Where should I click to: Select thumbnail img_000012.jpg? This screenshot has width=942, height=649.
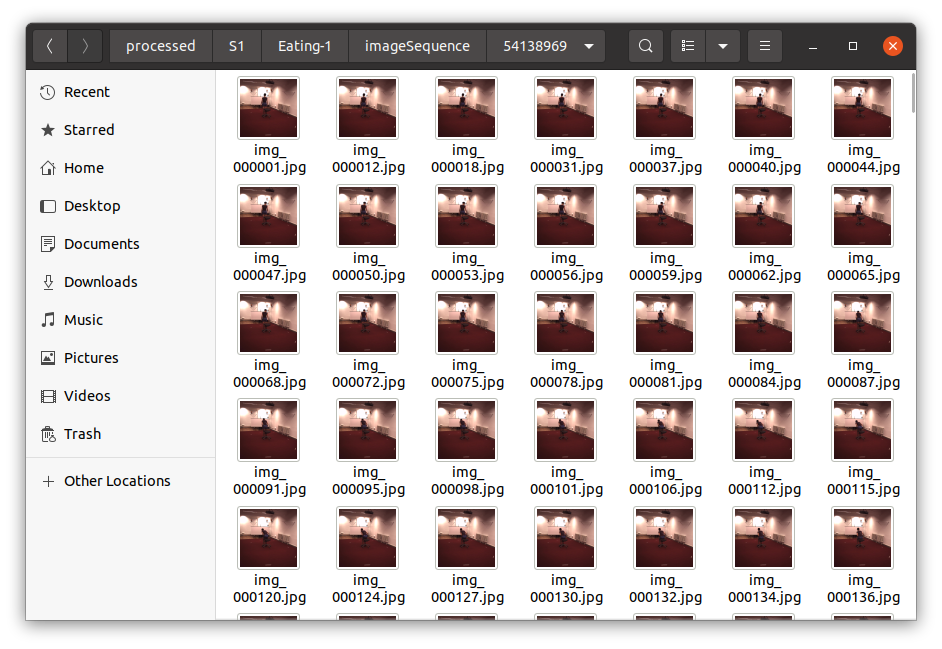click(x=368, y=108)
